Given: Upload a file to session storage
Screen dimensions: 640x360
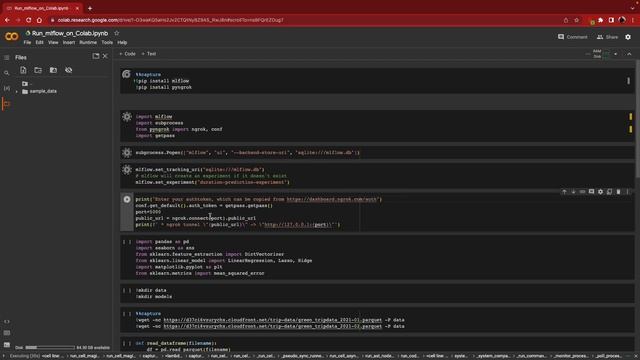Looking at the screenshot, I should [x=23, y=70].
